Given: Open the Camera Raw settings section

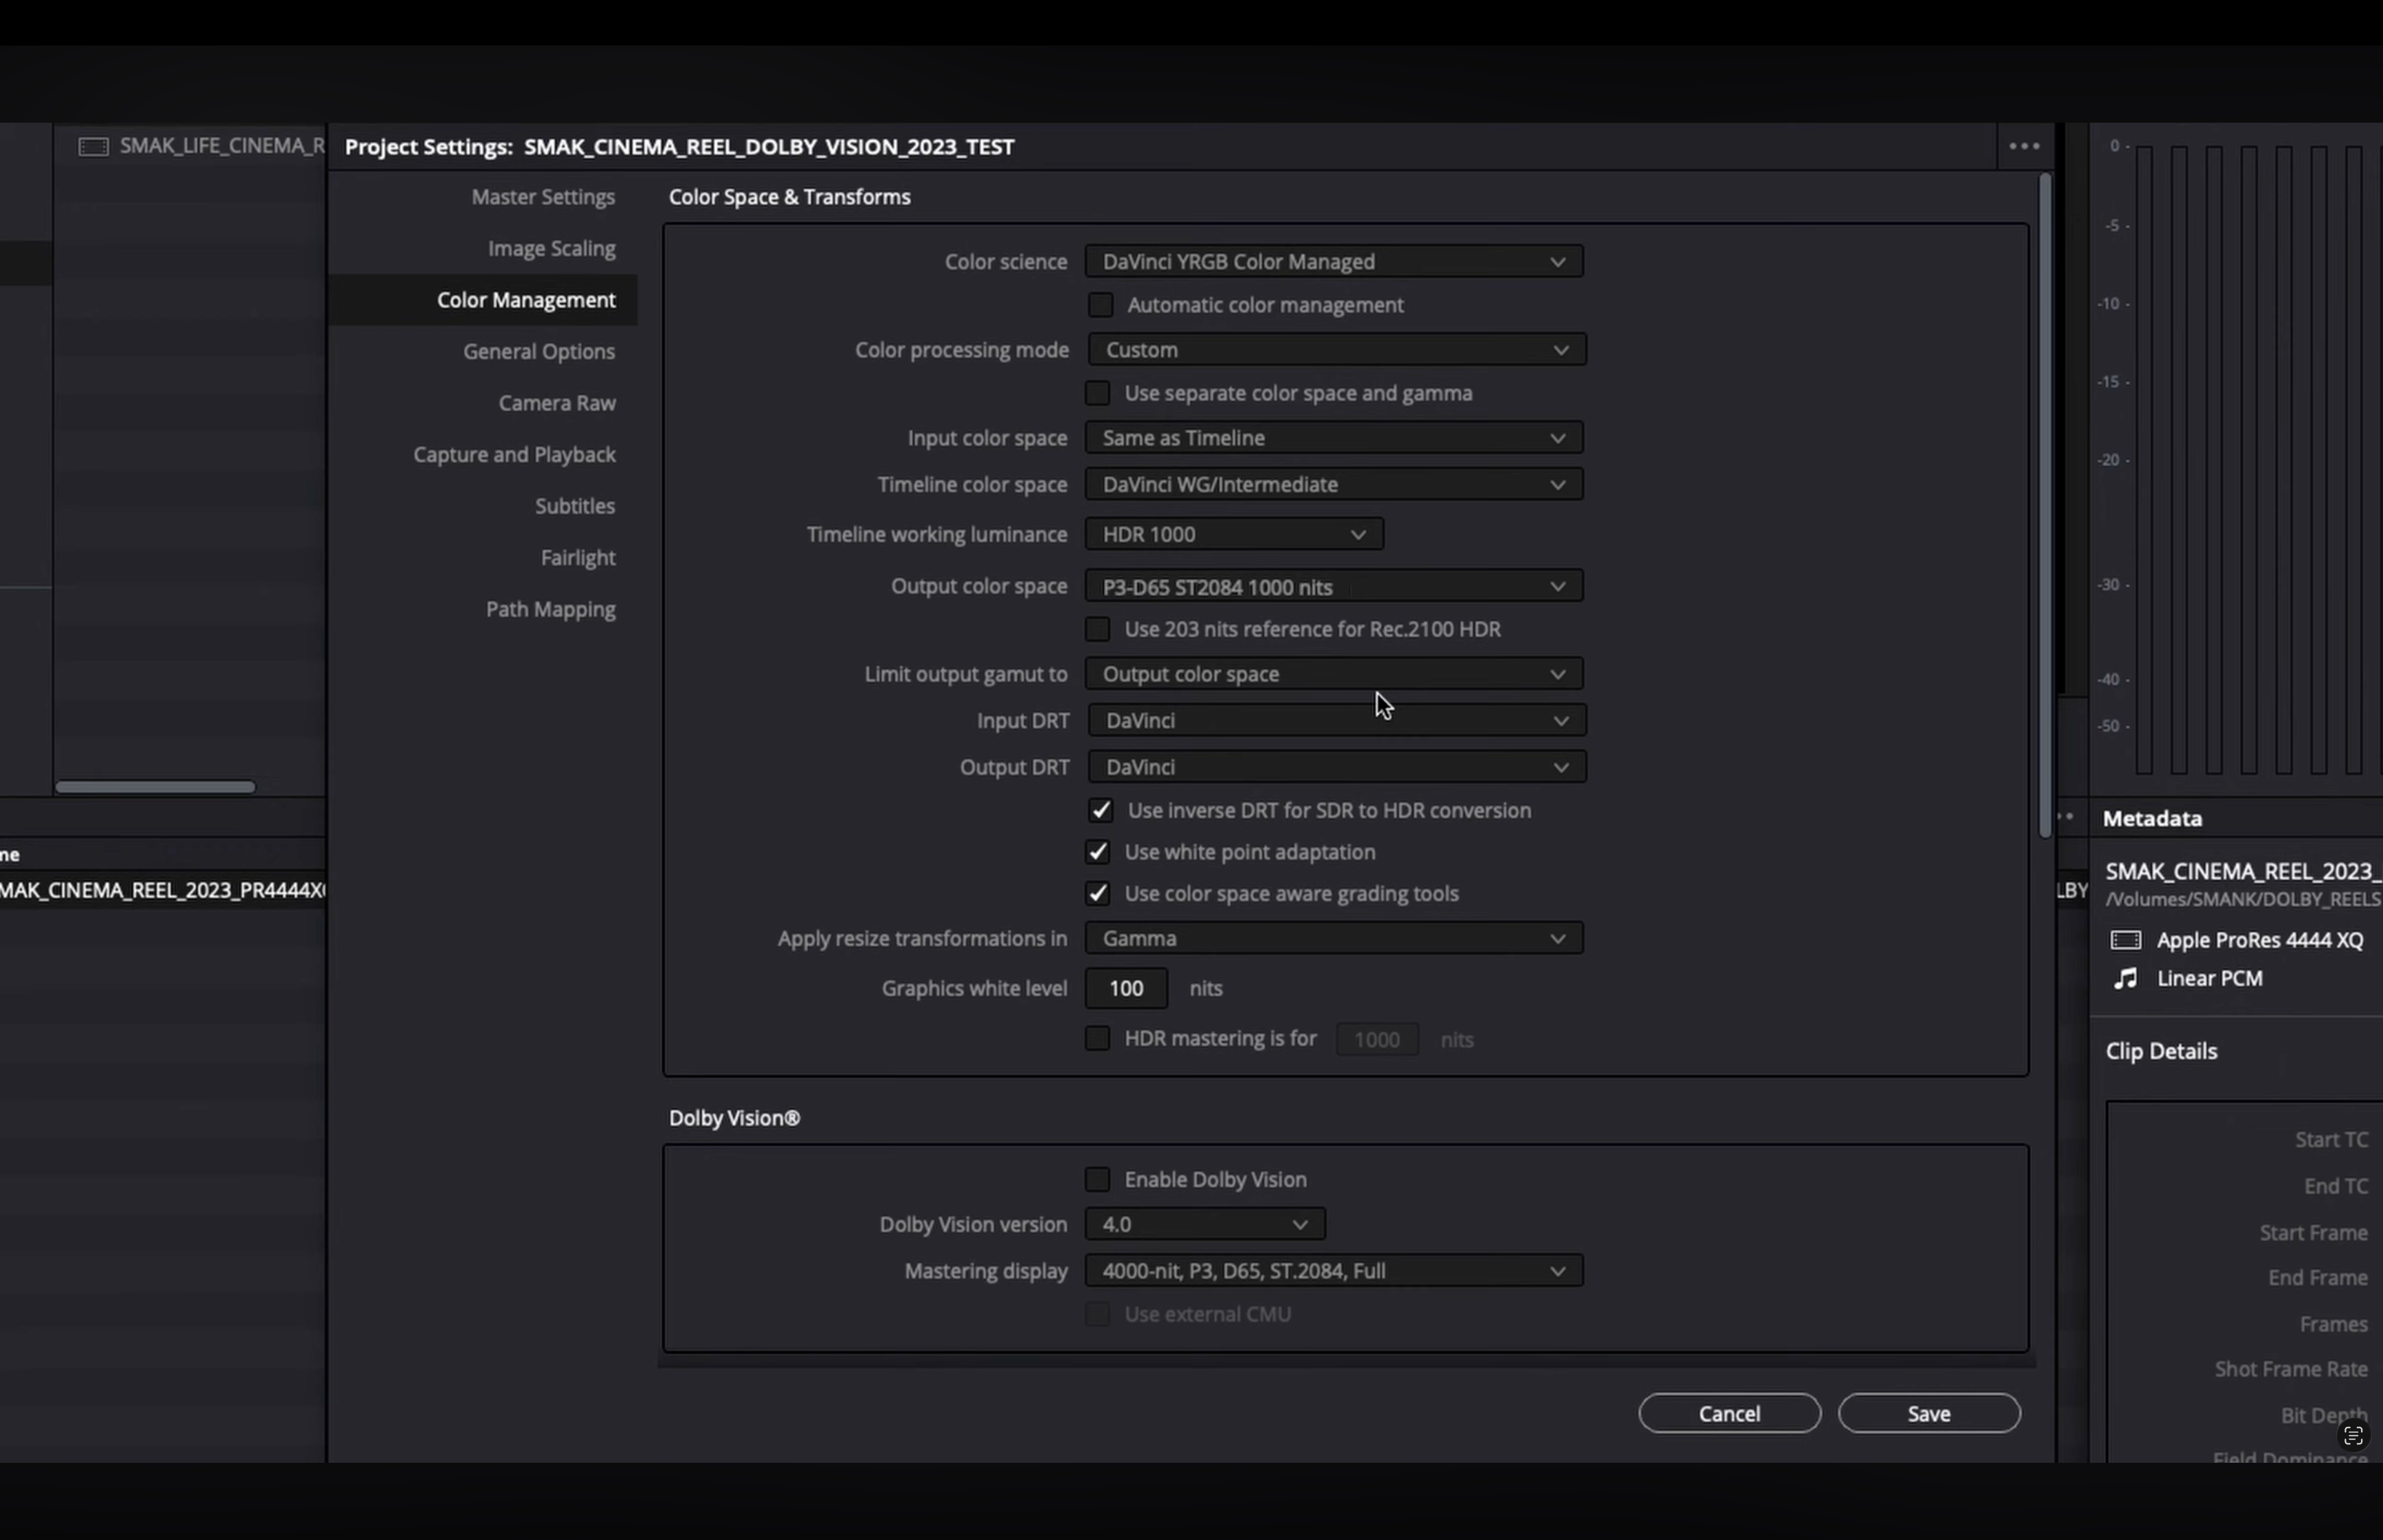Looking at the screenshot, I should 556,403.
